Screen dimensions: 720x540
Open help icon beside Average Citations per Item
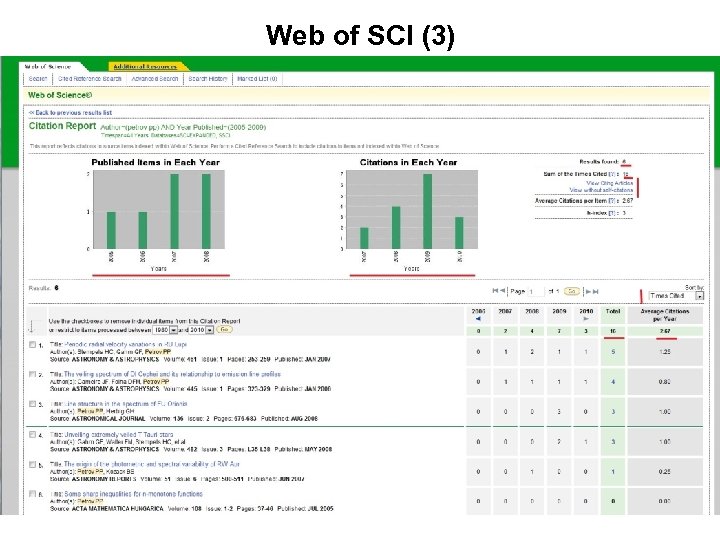(x=612, y=201)
